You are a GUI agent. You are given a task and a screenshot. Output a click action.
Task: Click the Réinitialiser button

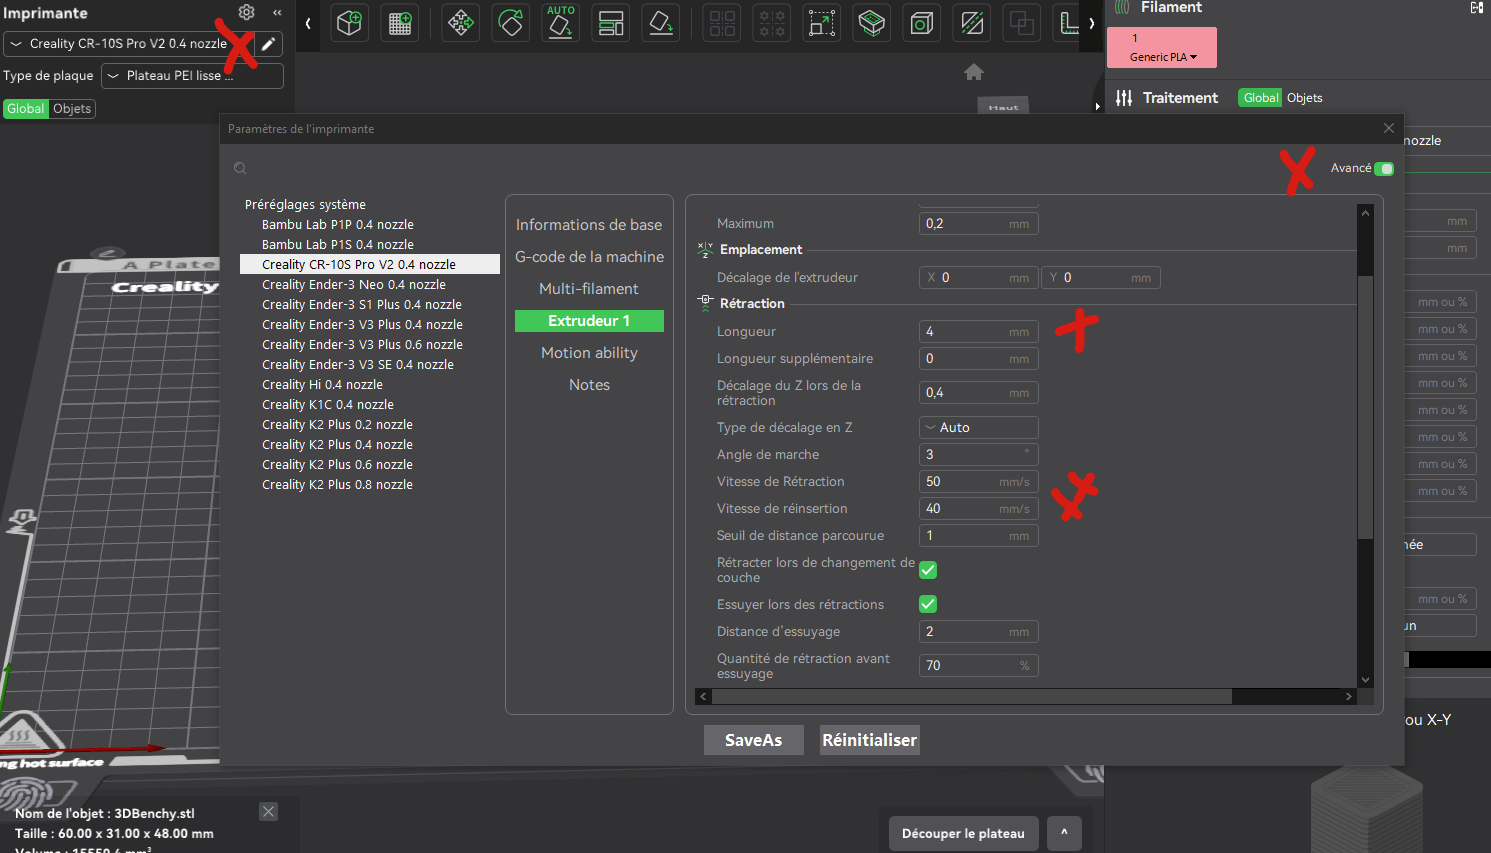click(x=870, y=740)
